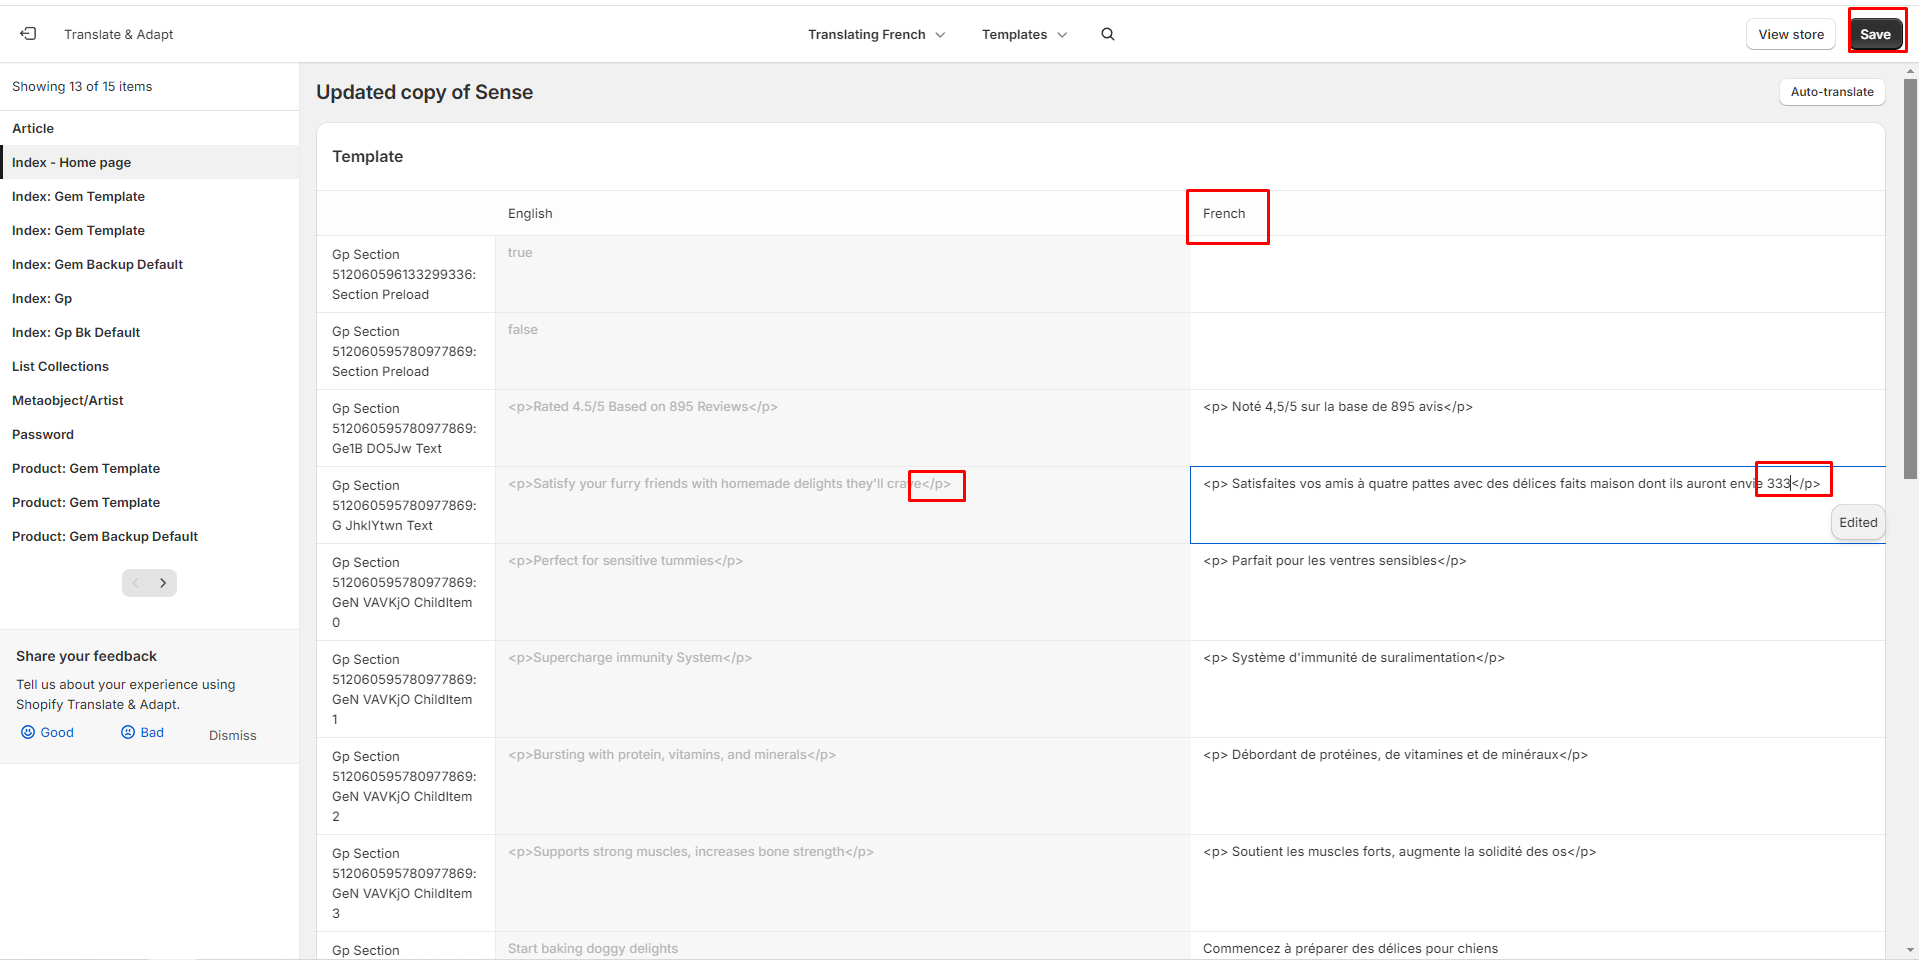Open View store button
The height and width of the screenshot is (960, 1919).
(1790, 34)
